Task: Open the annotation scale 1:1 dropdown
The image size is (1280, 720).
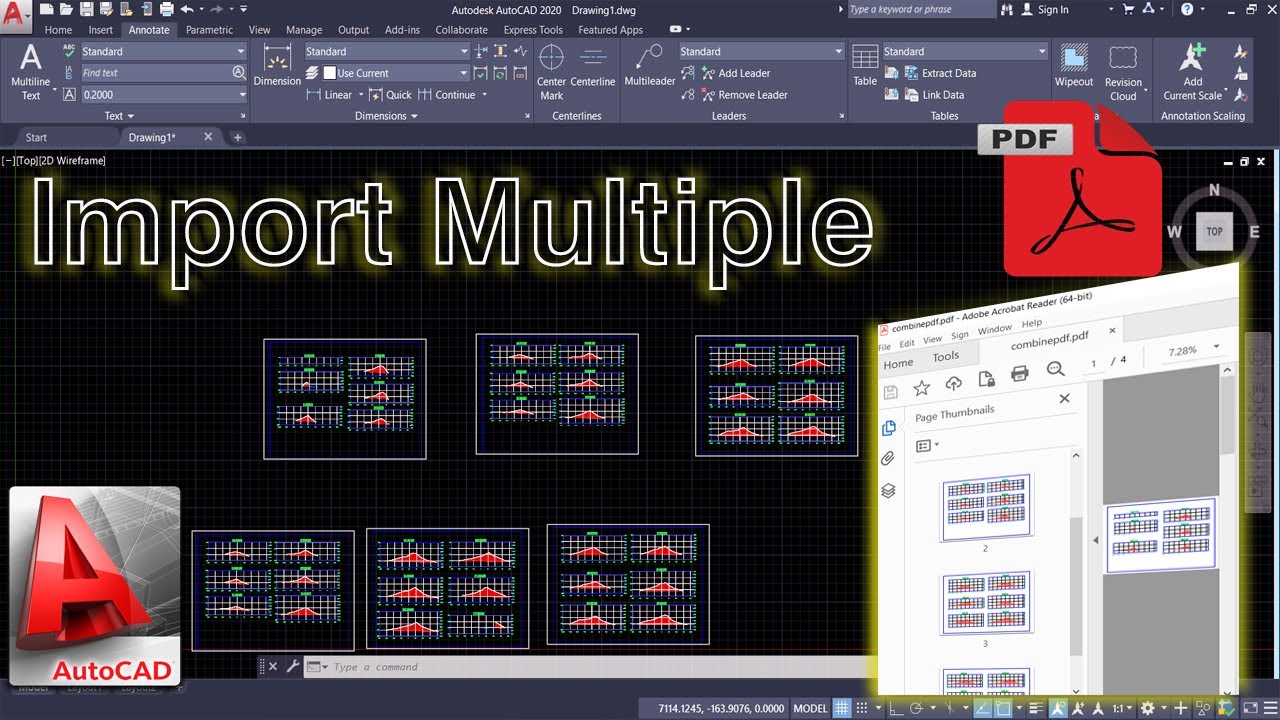Action: [x=1122, y=709]
